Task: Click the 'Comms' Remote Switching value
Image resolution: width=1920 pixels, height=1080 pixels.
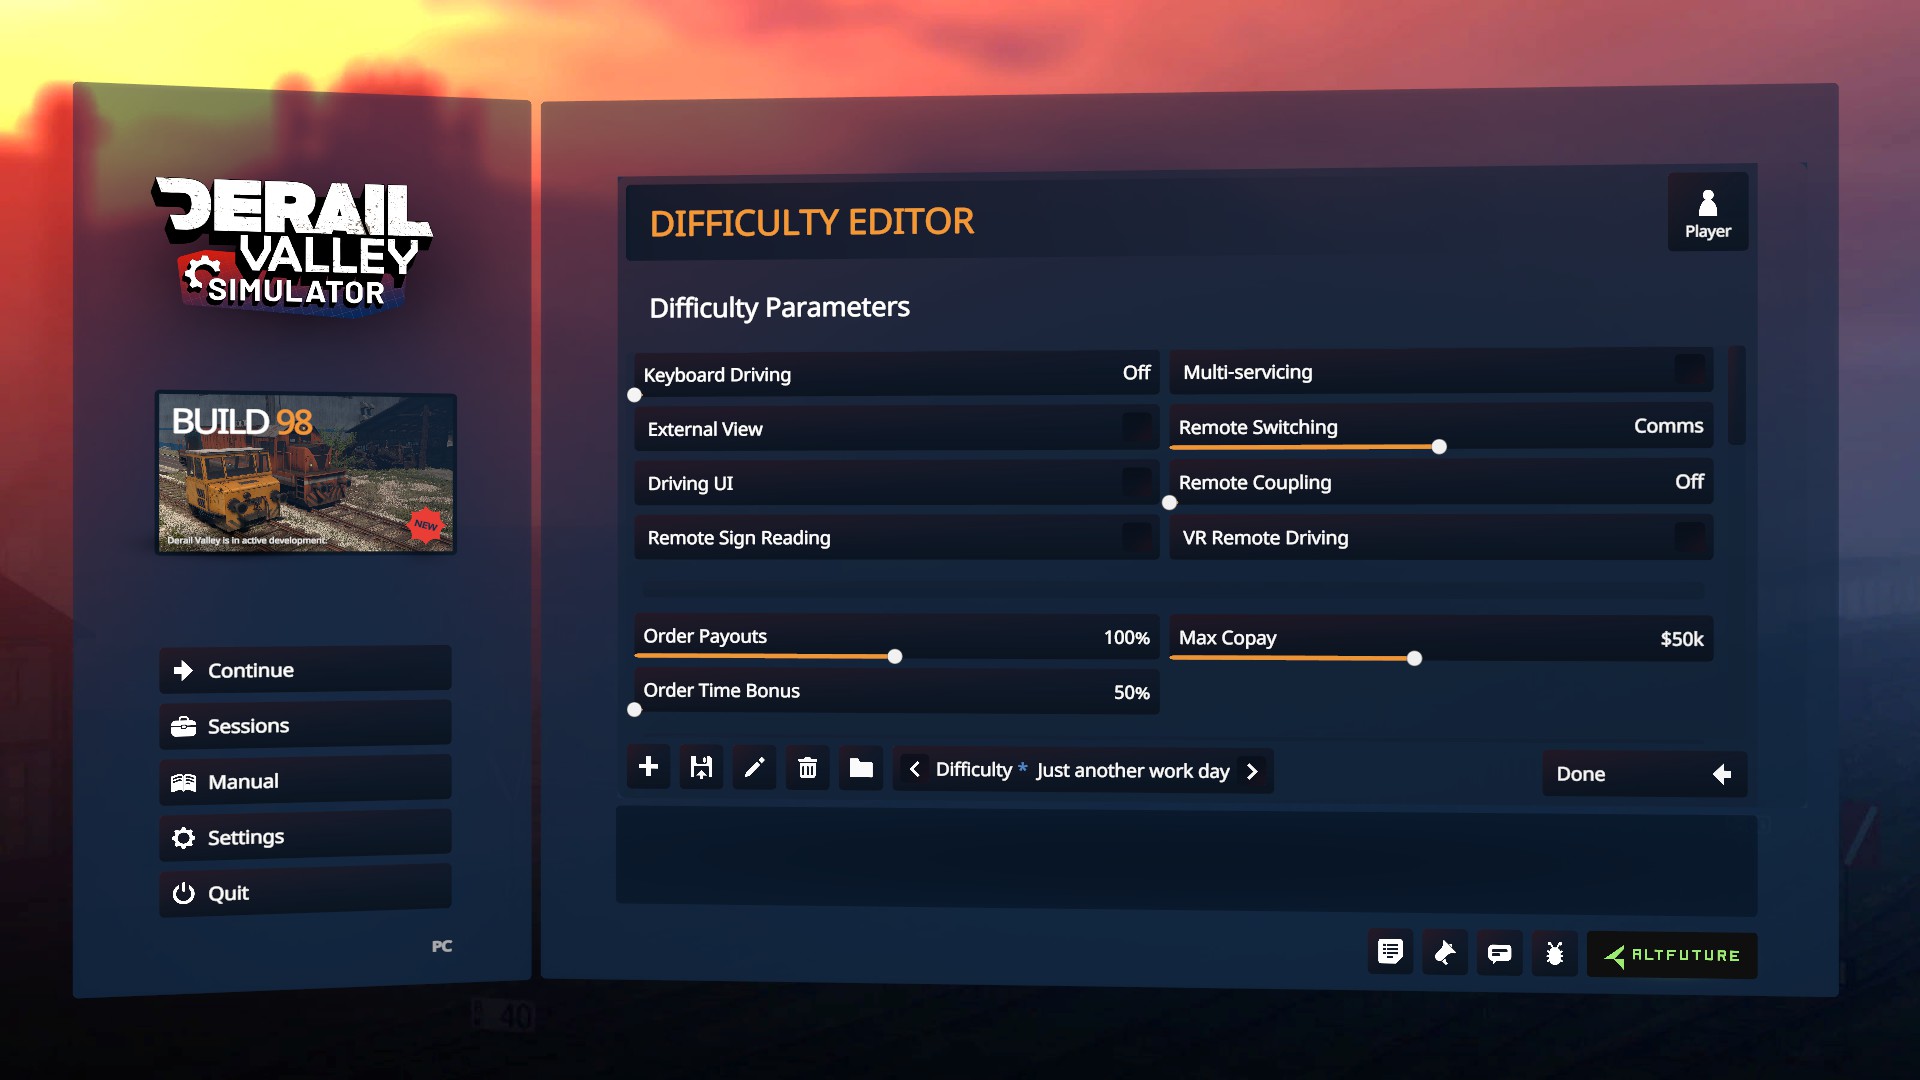Action: pos(1668,426)
